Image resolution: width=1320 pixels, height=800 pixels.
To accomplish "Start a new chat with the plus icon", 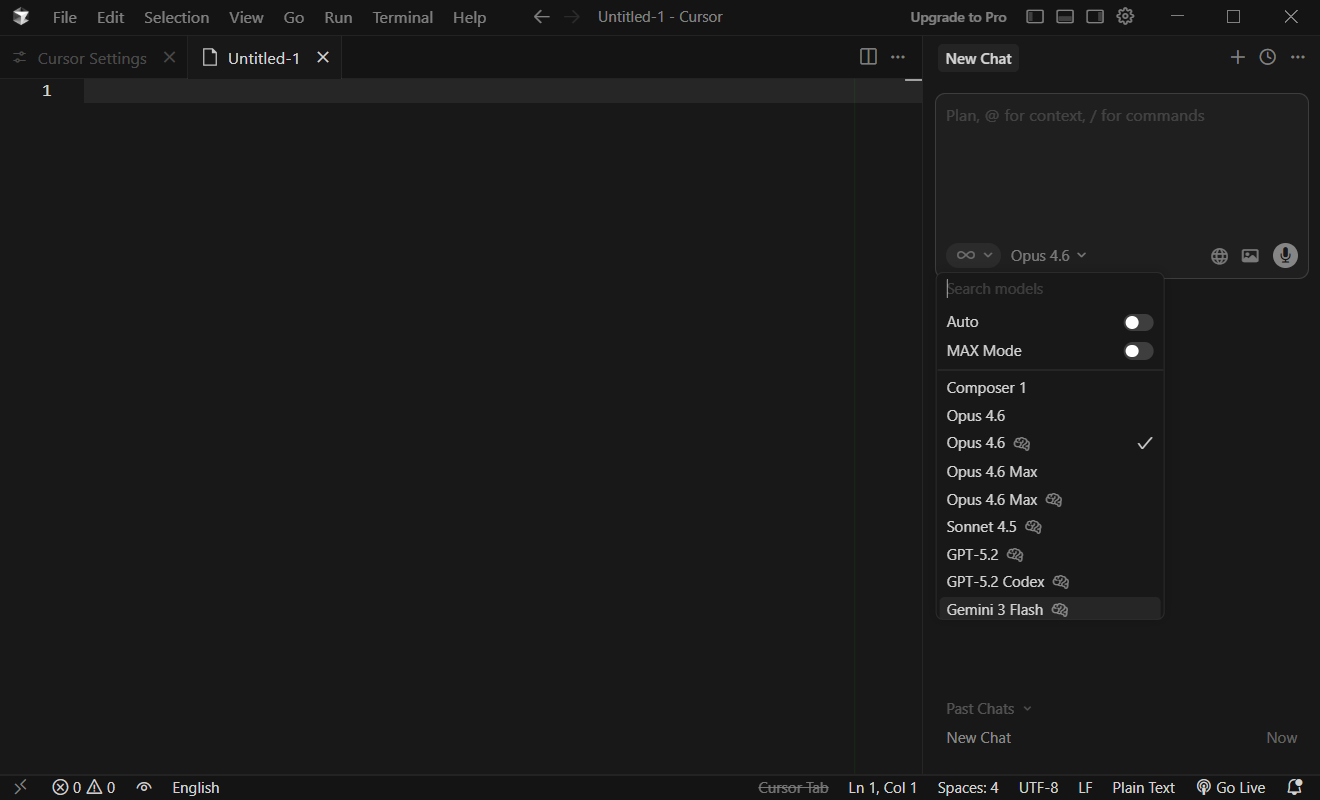I will [x=1237, y=57].
